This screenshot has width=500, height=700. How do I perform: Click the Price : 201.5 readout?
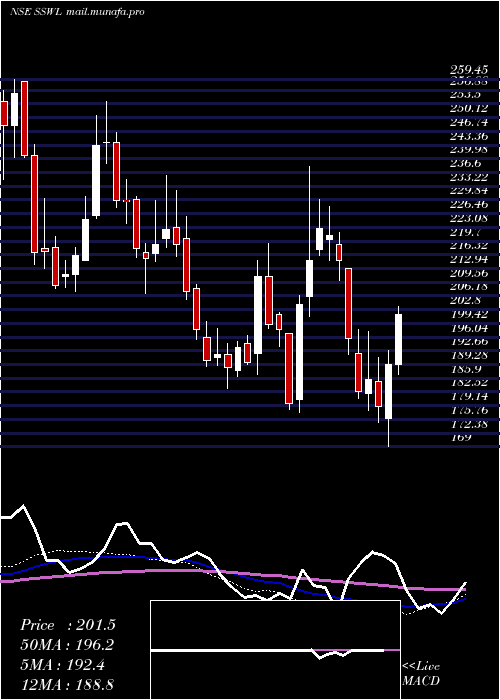(x=67, y=625)
